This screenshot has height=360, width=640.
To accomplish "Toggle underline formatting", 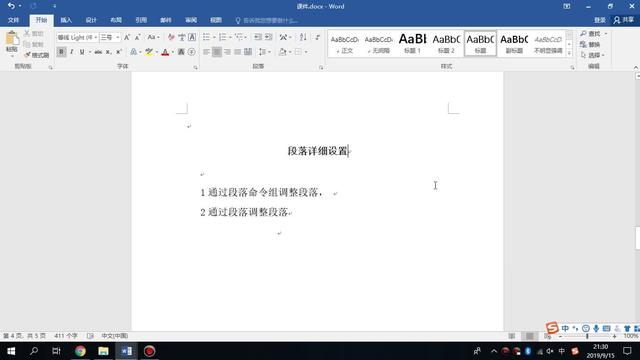I will click(x=82, y=52).
